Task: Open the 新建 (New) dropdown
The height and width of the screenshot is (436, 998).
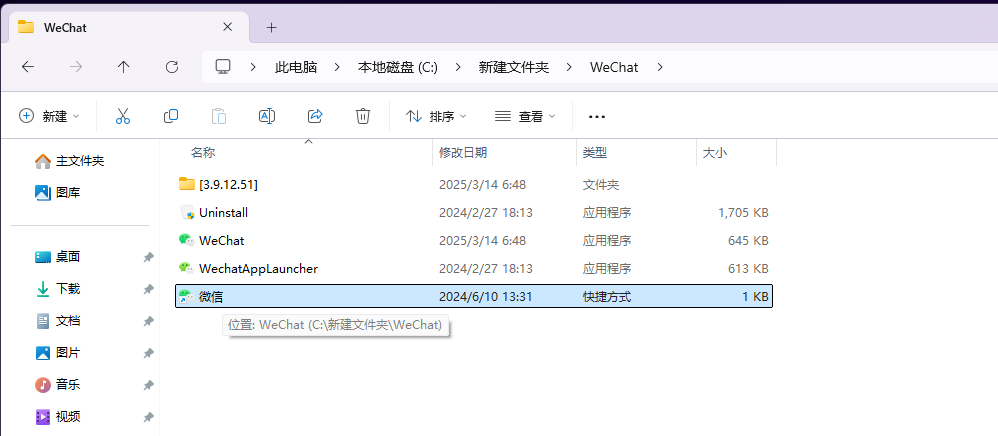Action: (x=50, y=116)
